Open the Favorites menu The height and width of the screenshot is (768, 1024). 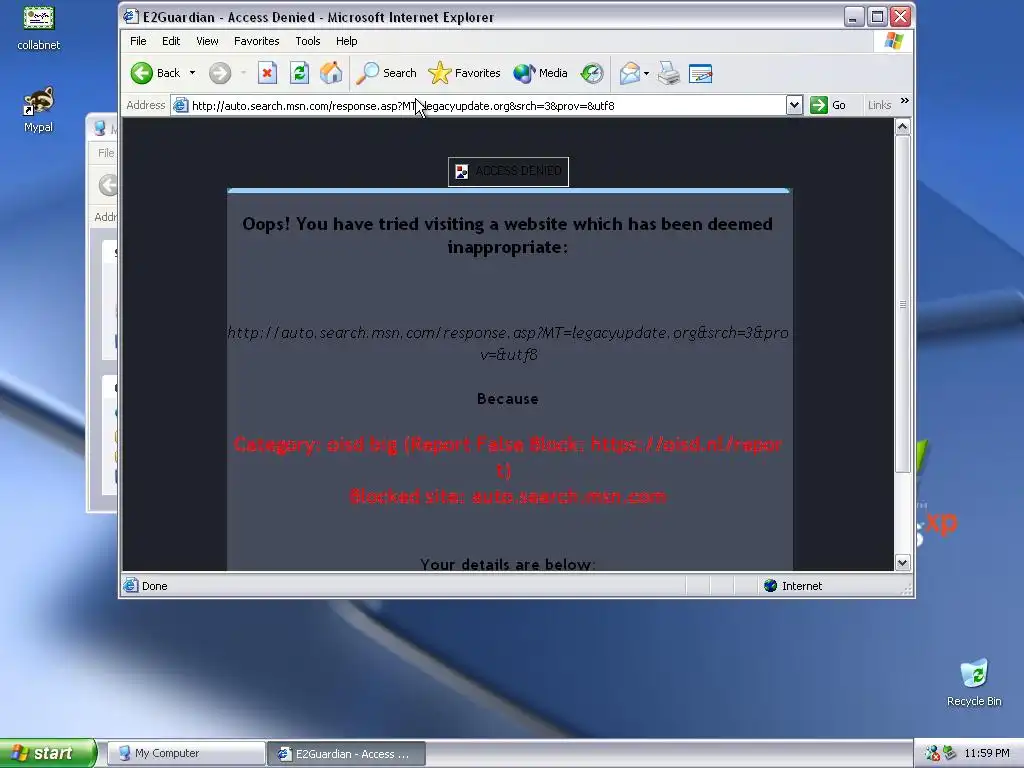click(257, 41)
